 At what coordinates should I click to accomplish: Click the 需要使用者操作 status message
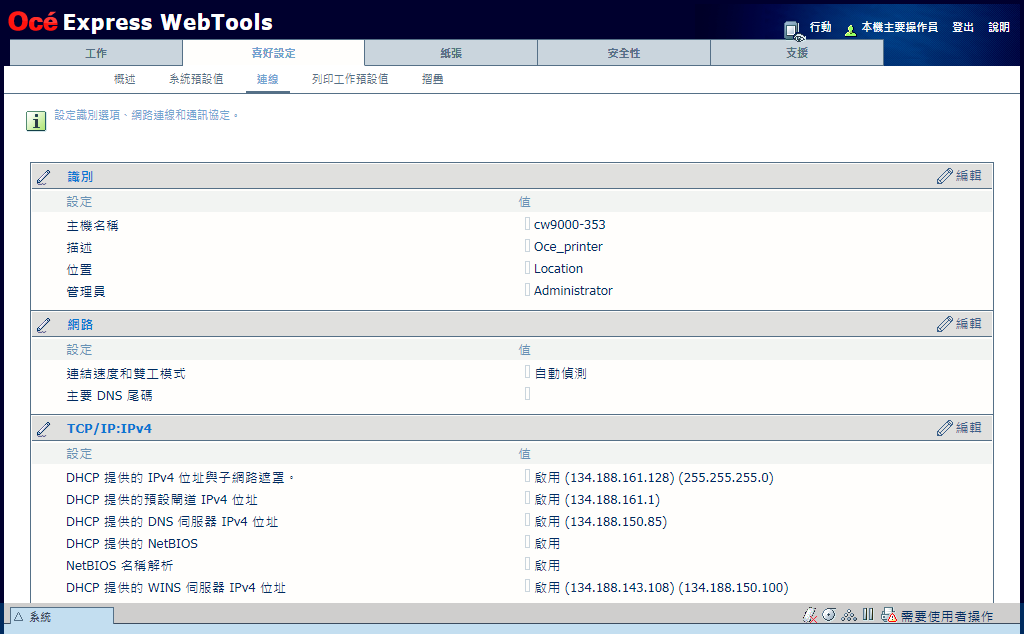click(947, 616)
